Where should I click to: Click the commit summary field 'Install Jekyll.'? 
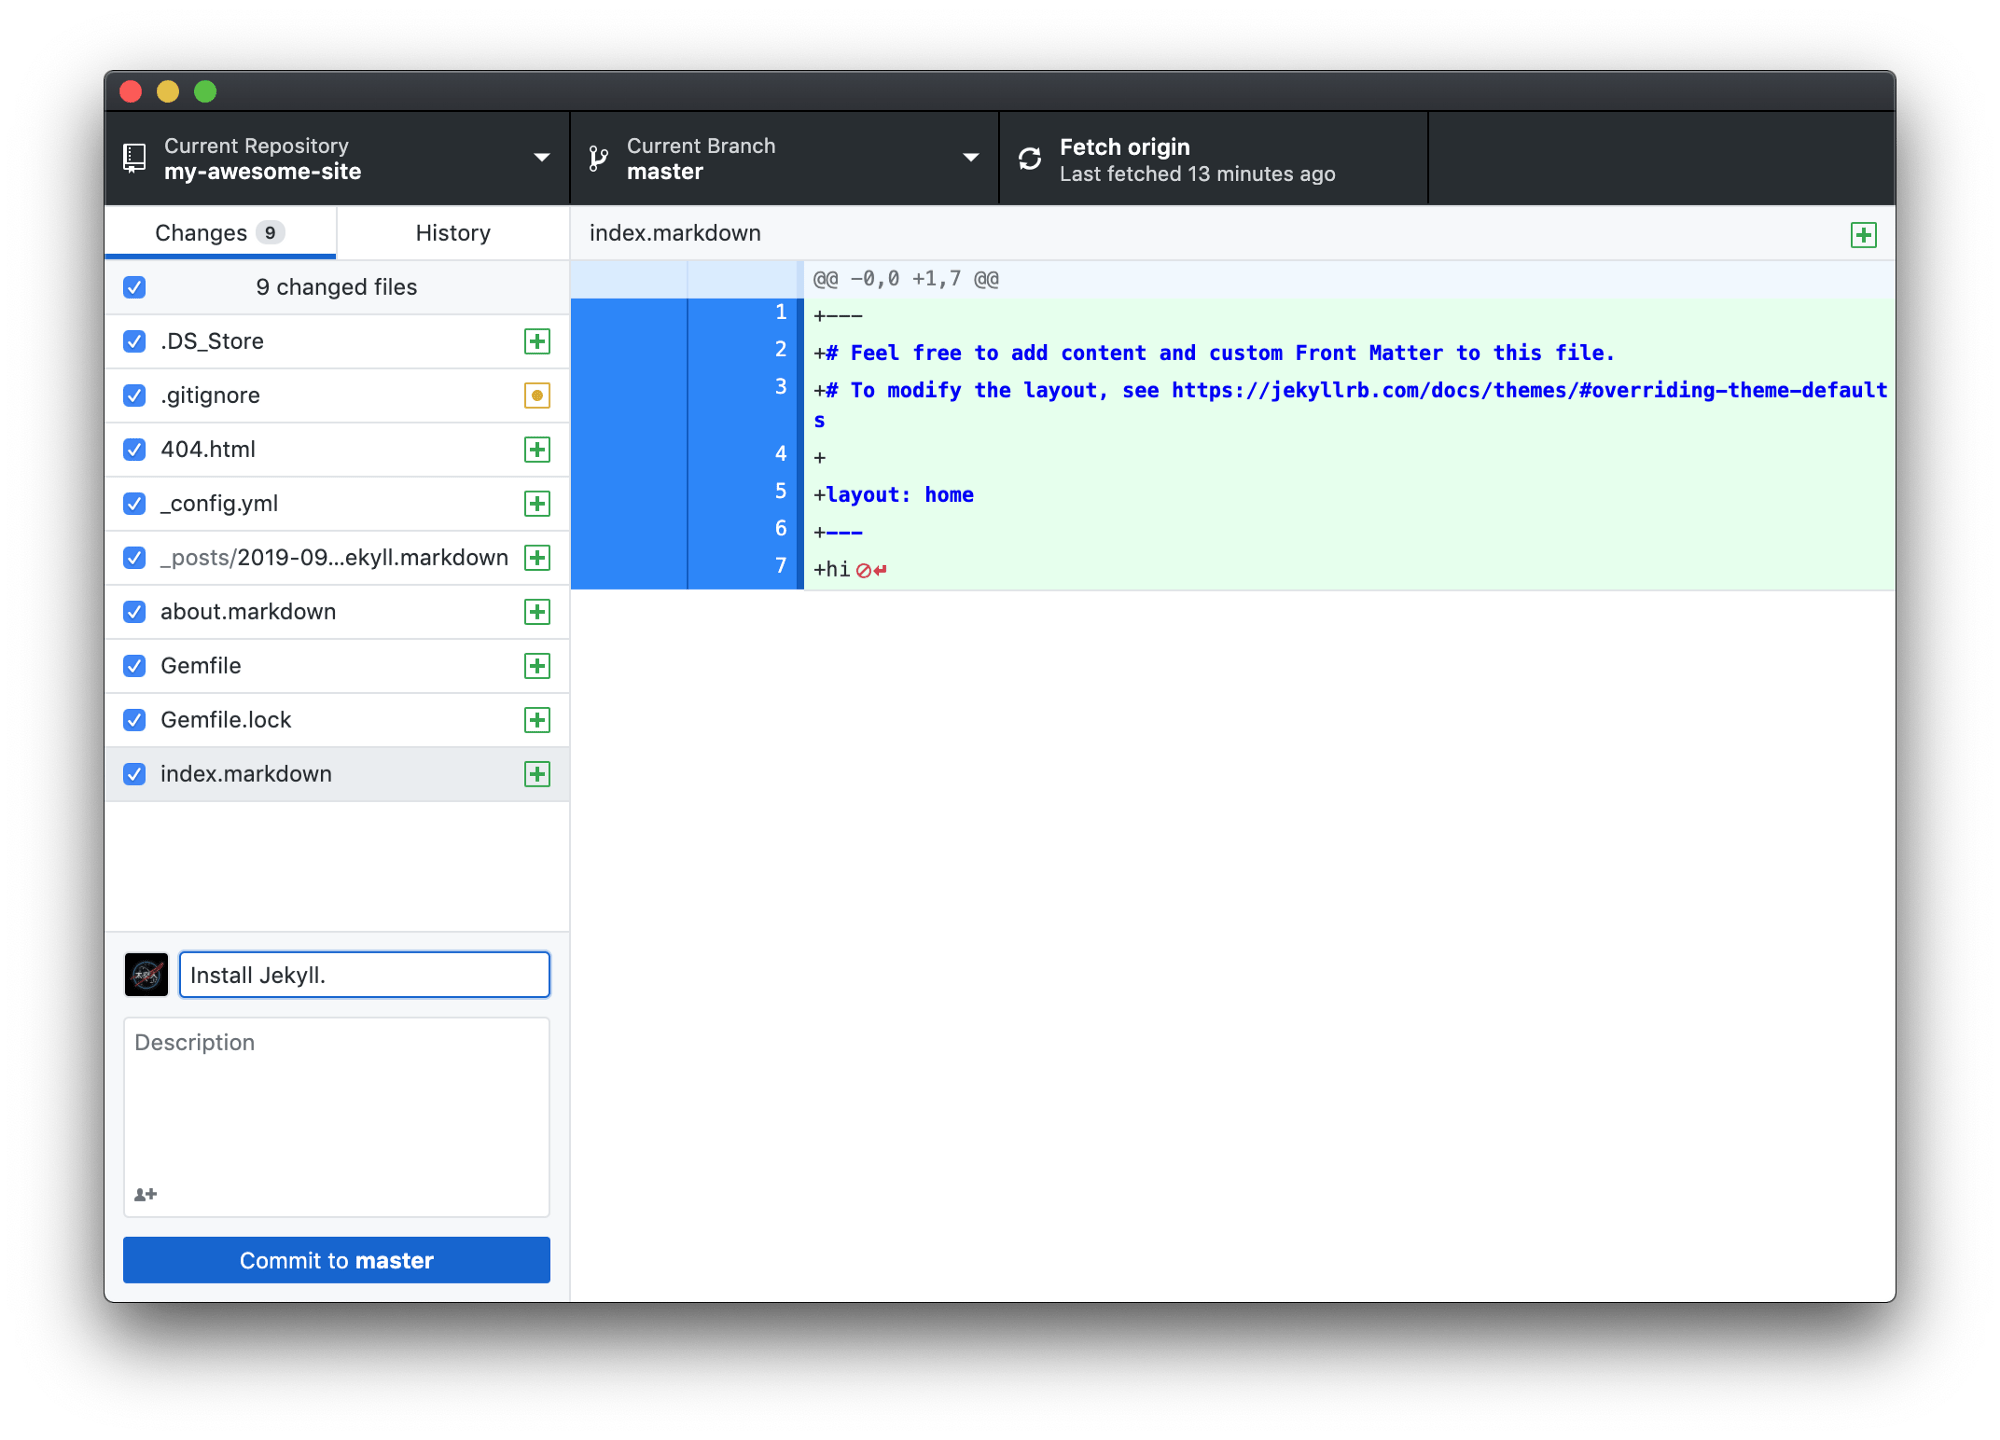[364, 974]
